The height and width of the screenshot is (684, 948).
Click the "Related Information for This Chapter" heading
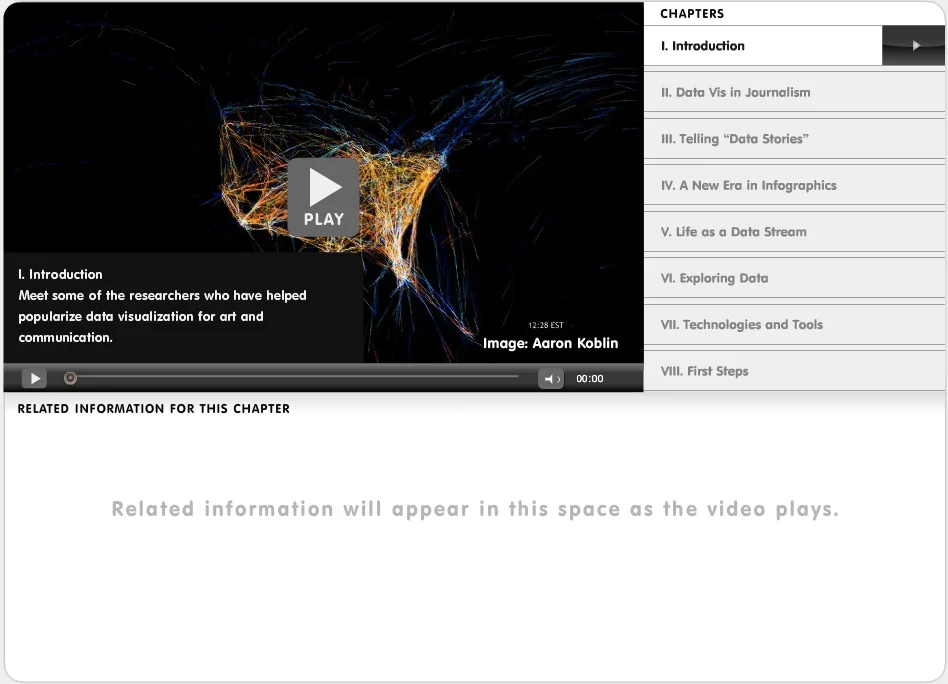pyautogui.click(x=154, y=409)
